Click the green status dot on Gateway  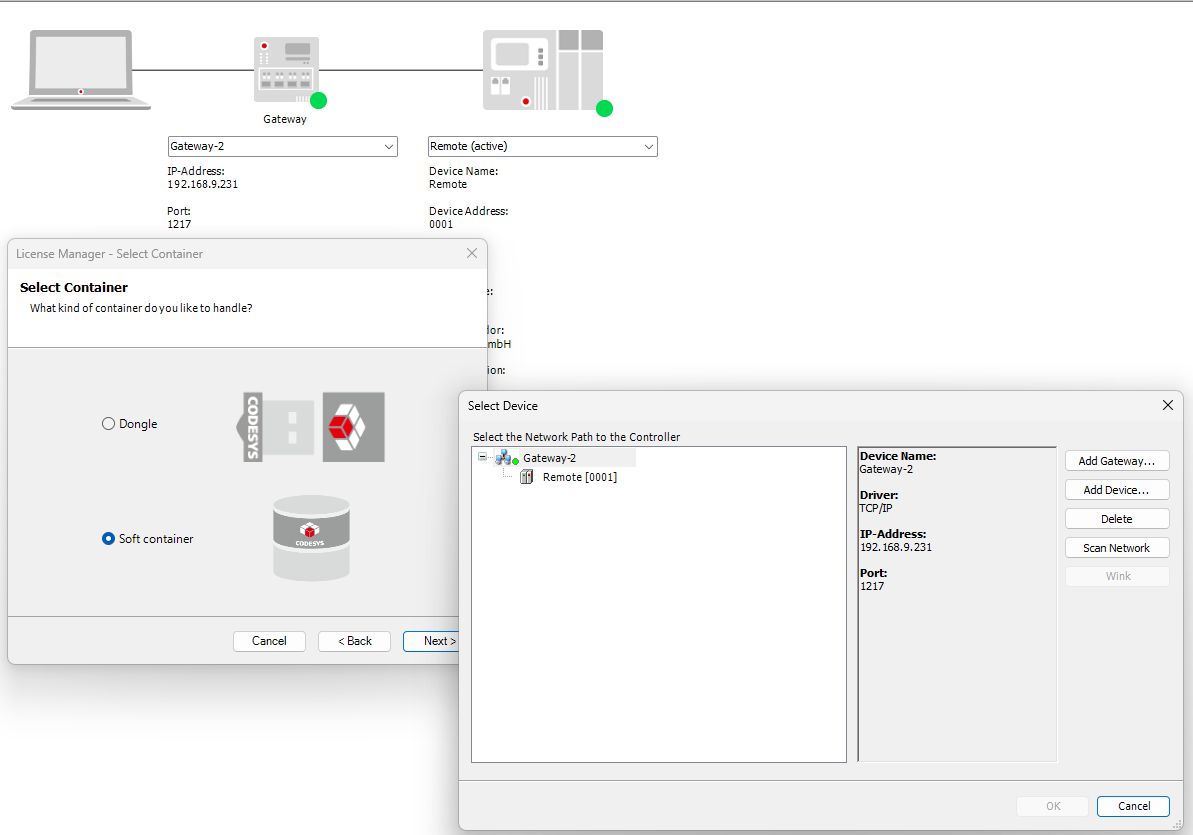point(318,100)
